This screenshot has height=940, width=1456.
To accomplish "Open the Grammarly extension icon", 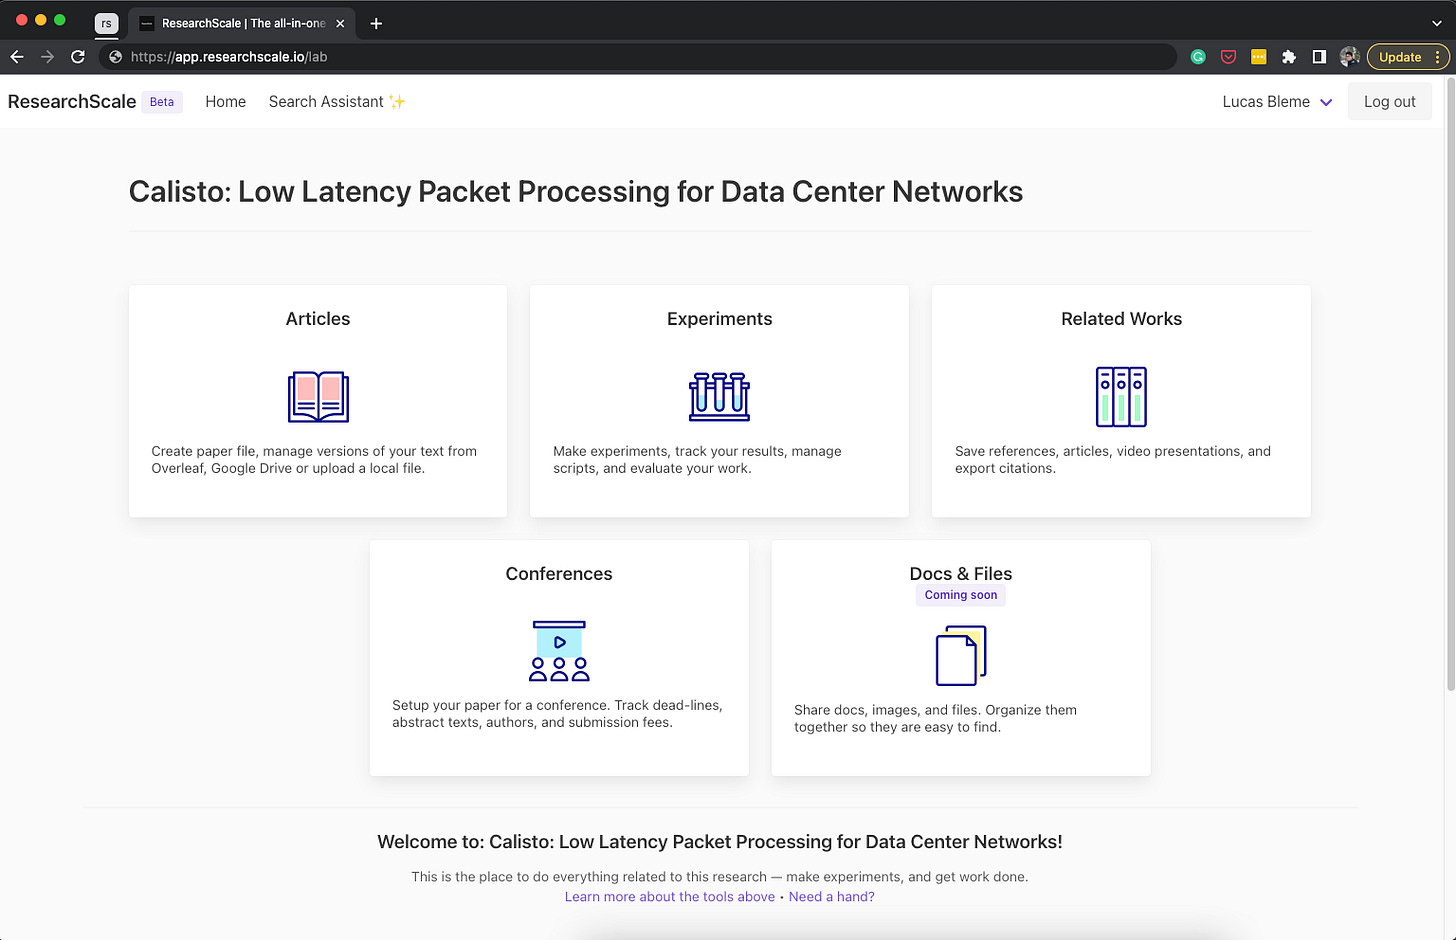I will [x=1198, y=57].
